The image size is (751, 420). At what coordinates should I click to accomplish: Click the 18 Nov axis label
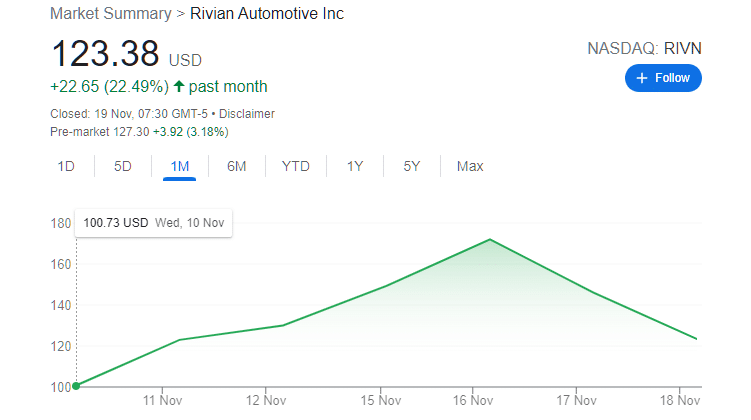pos(680,400)
